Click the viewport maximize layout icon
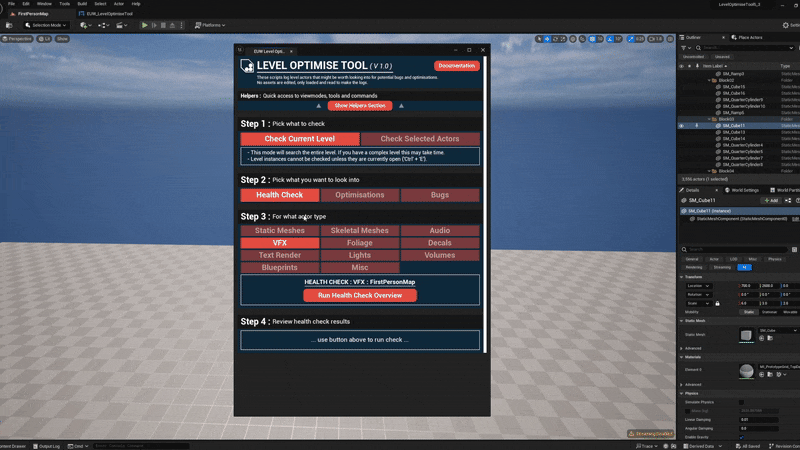 (670, 39)
